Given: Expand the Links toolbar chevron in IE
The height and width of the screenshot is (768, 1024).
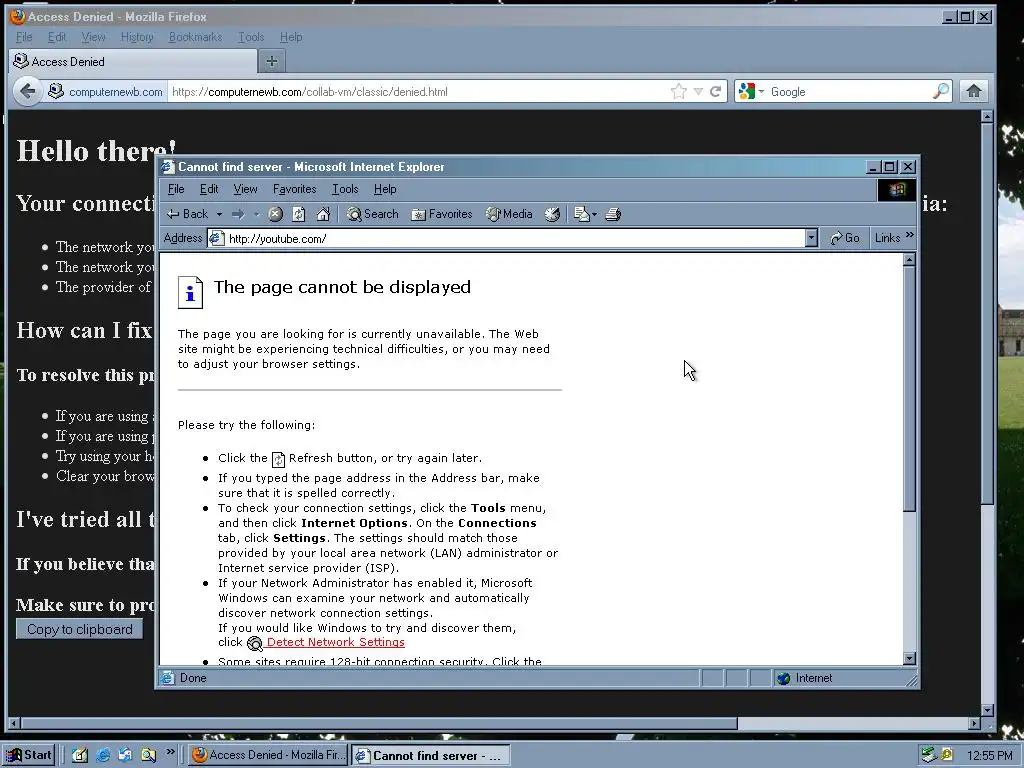Looking at the screenshot, I should (x=910, y=235).
